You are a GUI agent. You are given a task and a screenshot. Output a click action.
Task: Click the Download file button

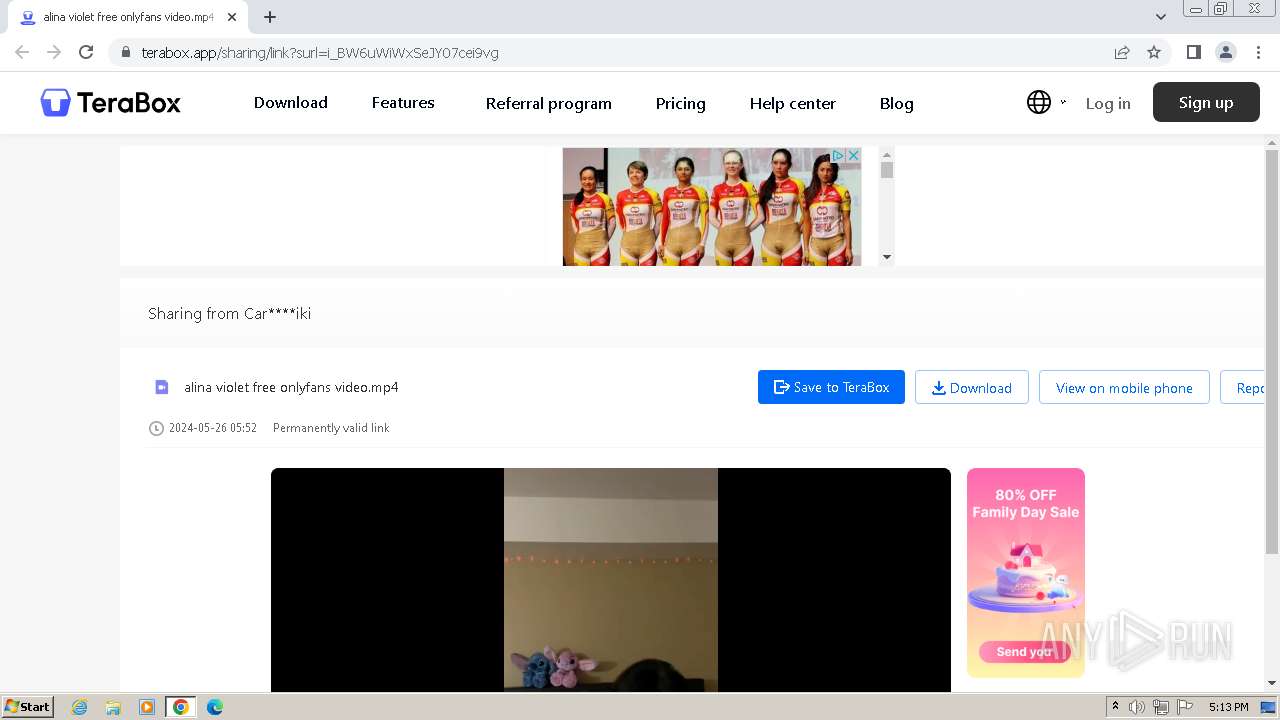[971, 387]
